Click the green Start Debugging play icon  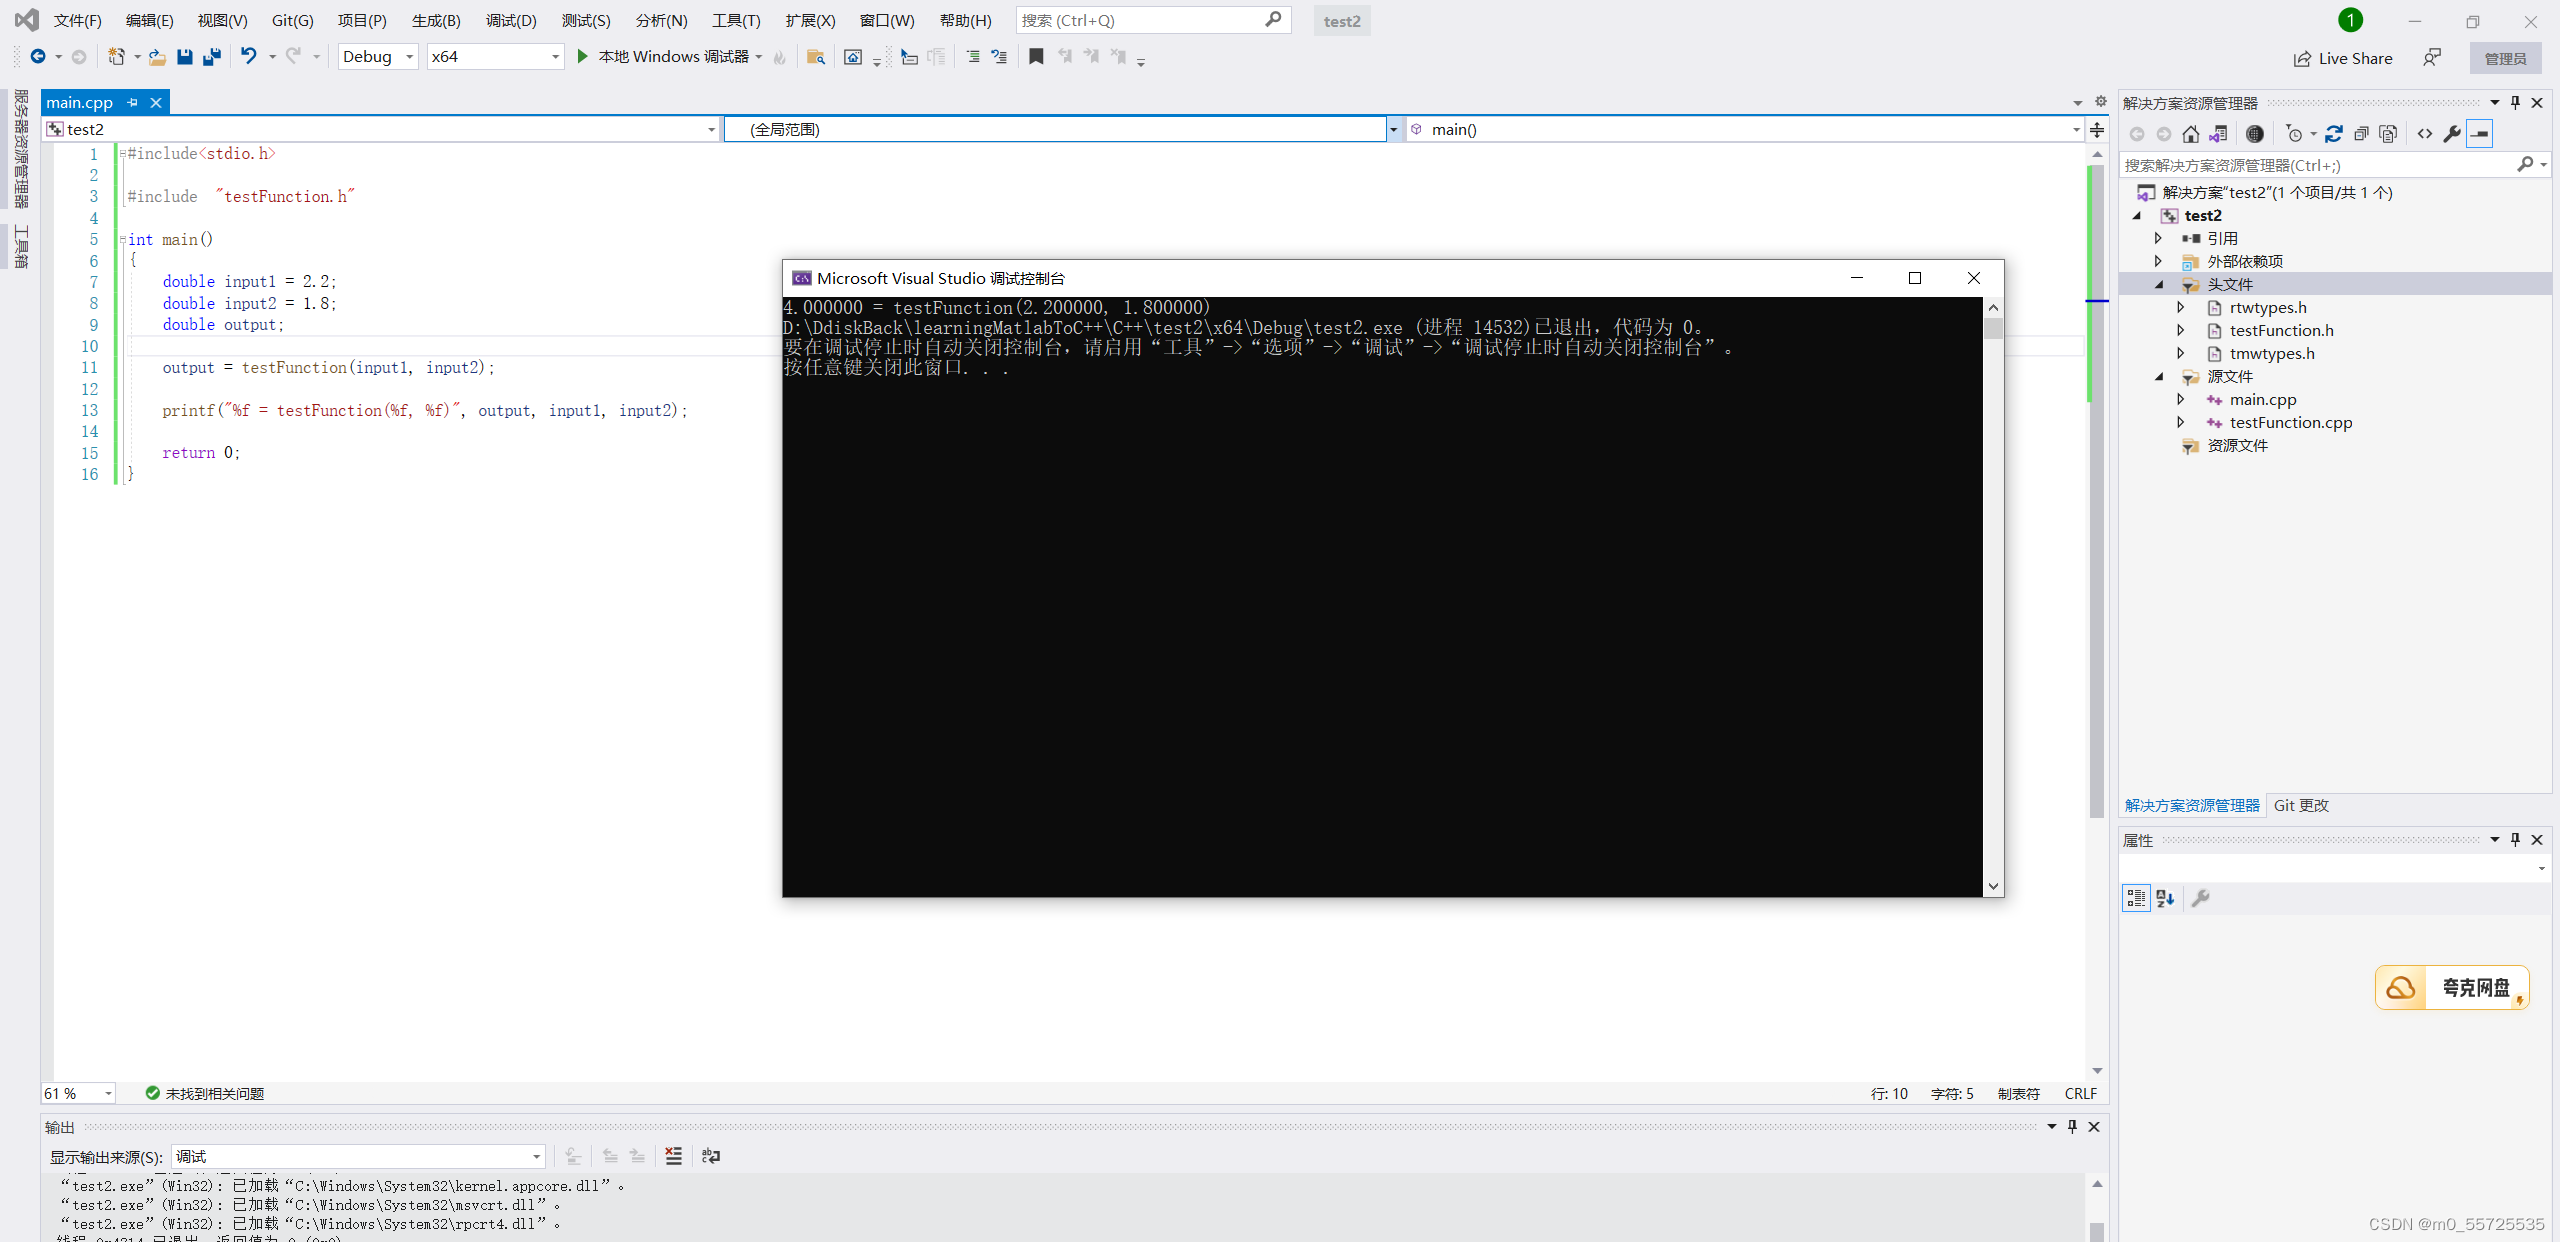tap(583, 57)
